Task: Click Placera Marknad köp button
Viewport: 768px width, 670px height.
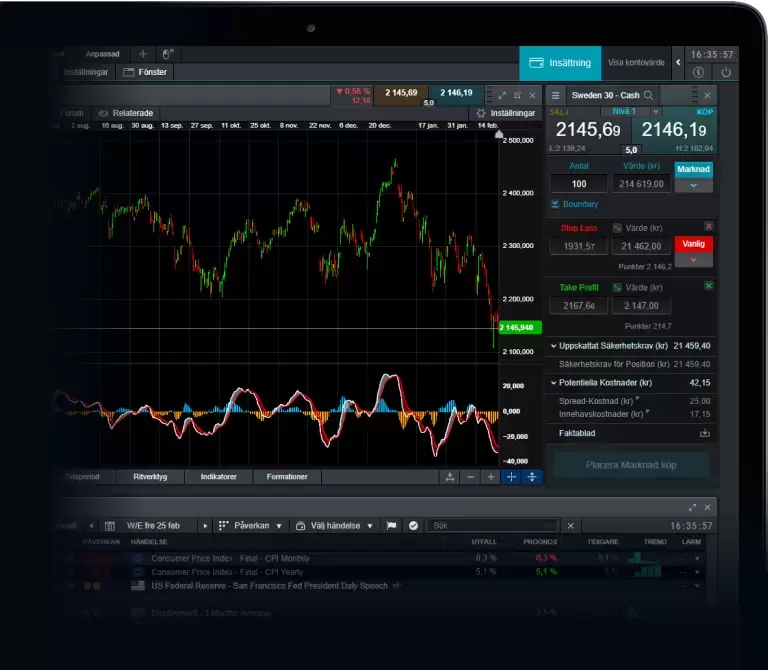Action: pyautogui.click(x=631, y=465)
